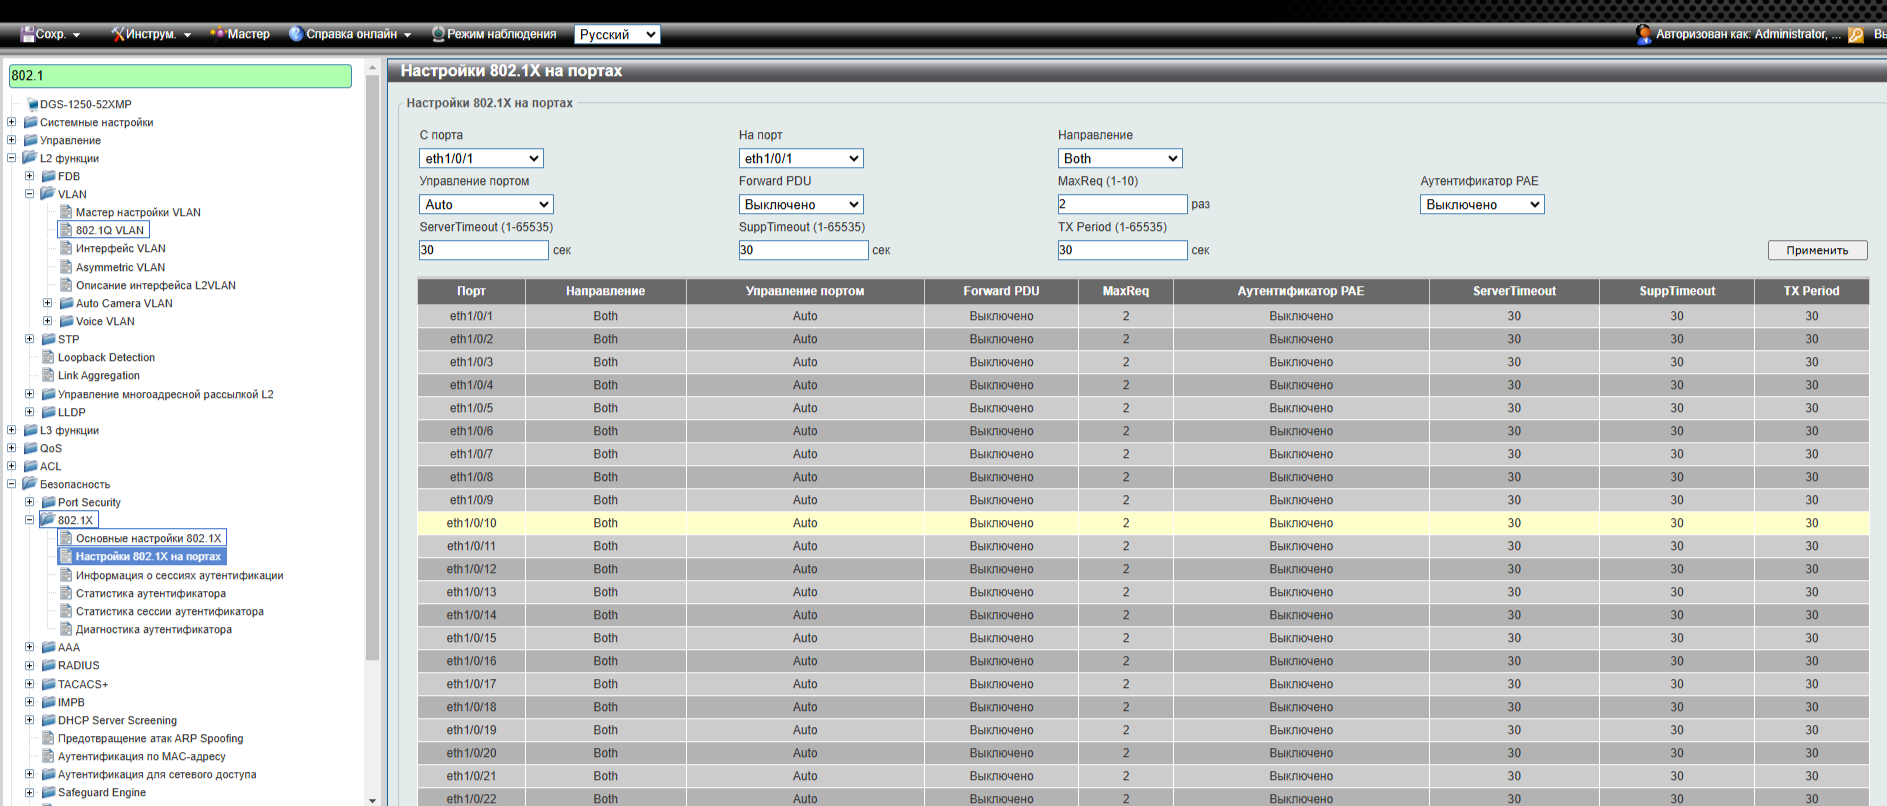Click the Administrator user icon
The height and width of the screenshot is (806, 1887).
point(1643,35)
